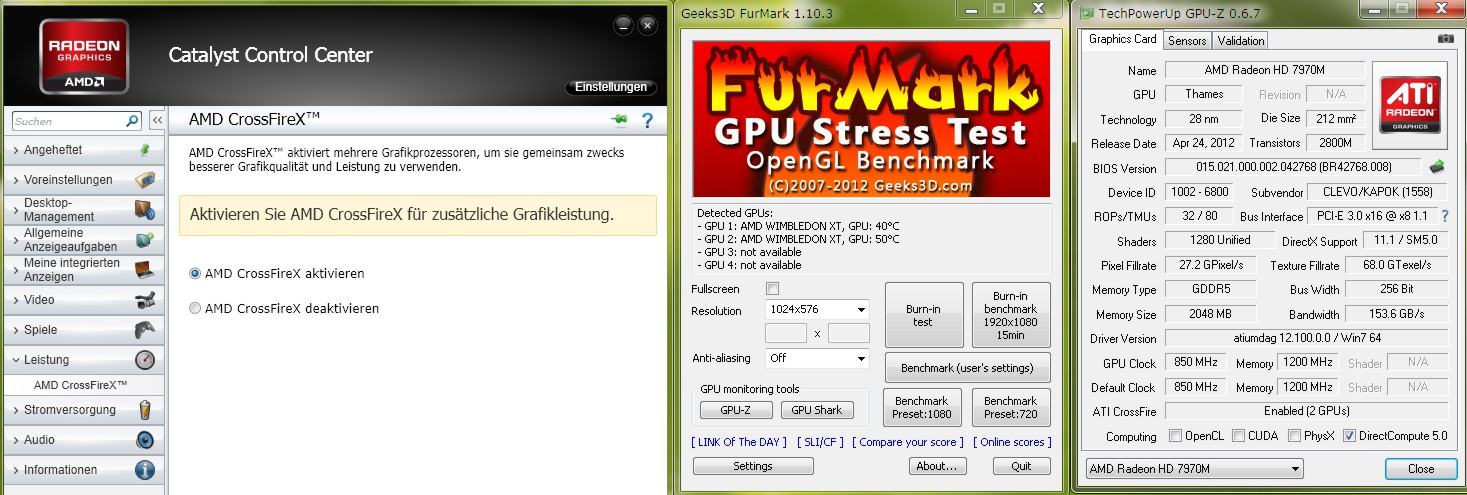Click the Leistung gauge icon
Screen dimensions: 1467x495
145,360
